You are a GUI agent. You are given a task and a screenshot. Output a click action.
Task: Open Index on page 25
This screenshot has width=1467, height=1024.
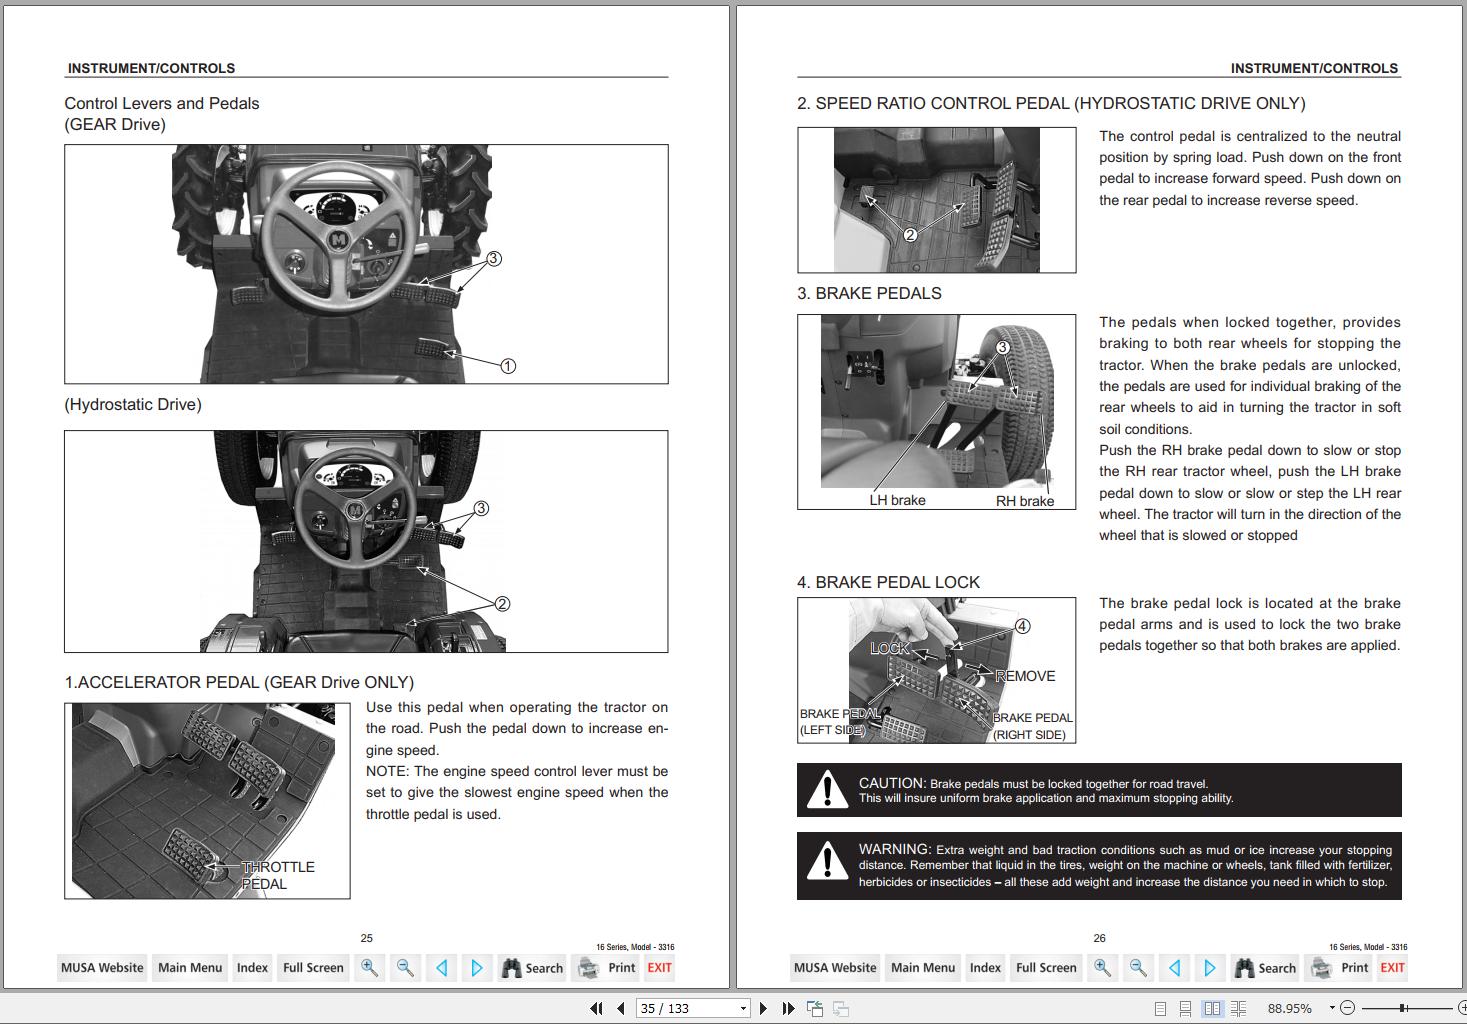coord(252,967)
